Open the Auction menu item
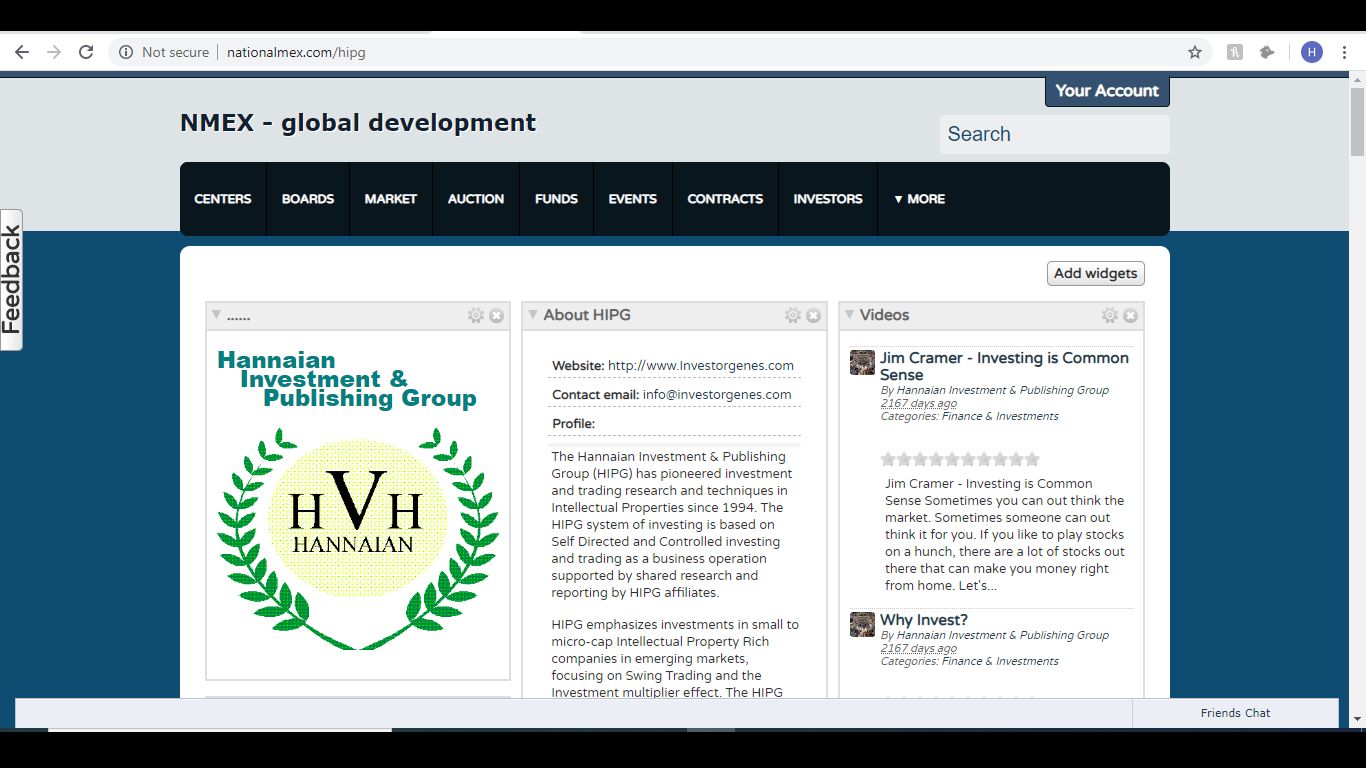Image resolution: width=1366 pixels, height=768 pixels. tap(475, 199)
